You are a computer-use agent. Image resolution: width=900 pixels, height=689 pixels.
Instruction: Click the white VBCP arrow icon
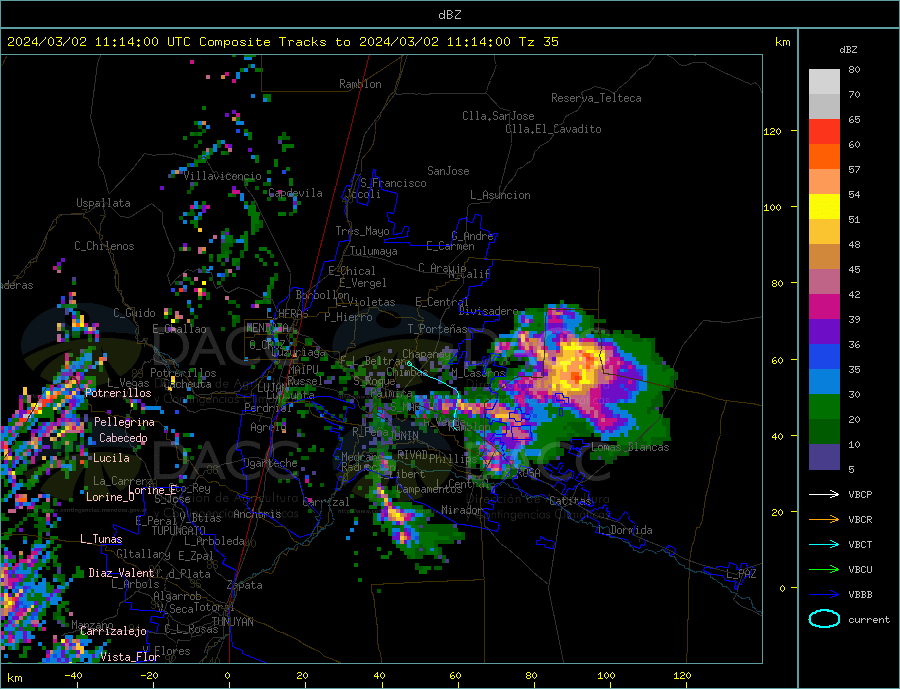coord(824,494)
